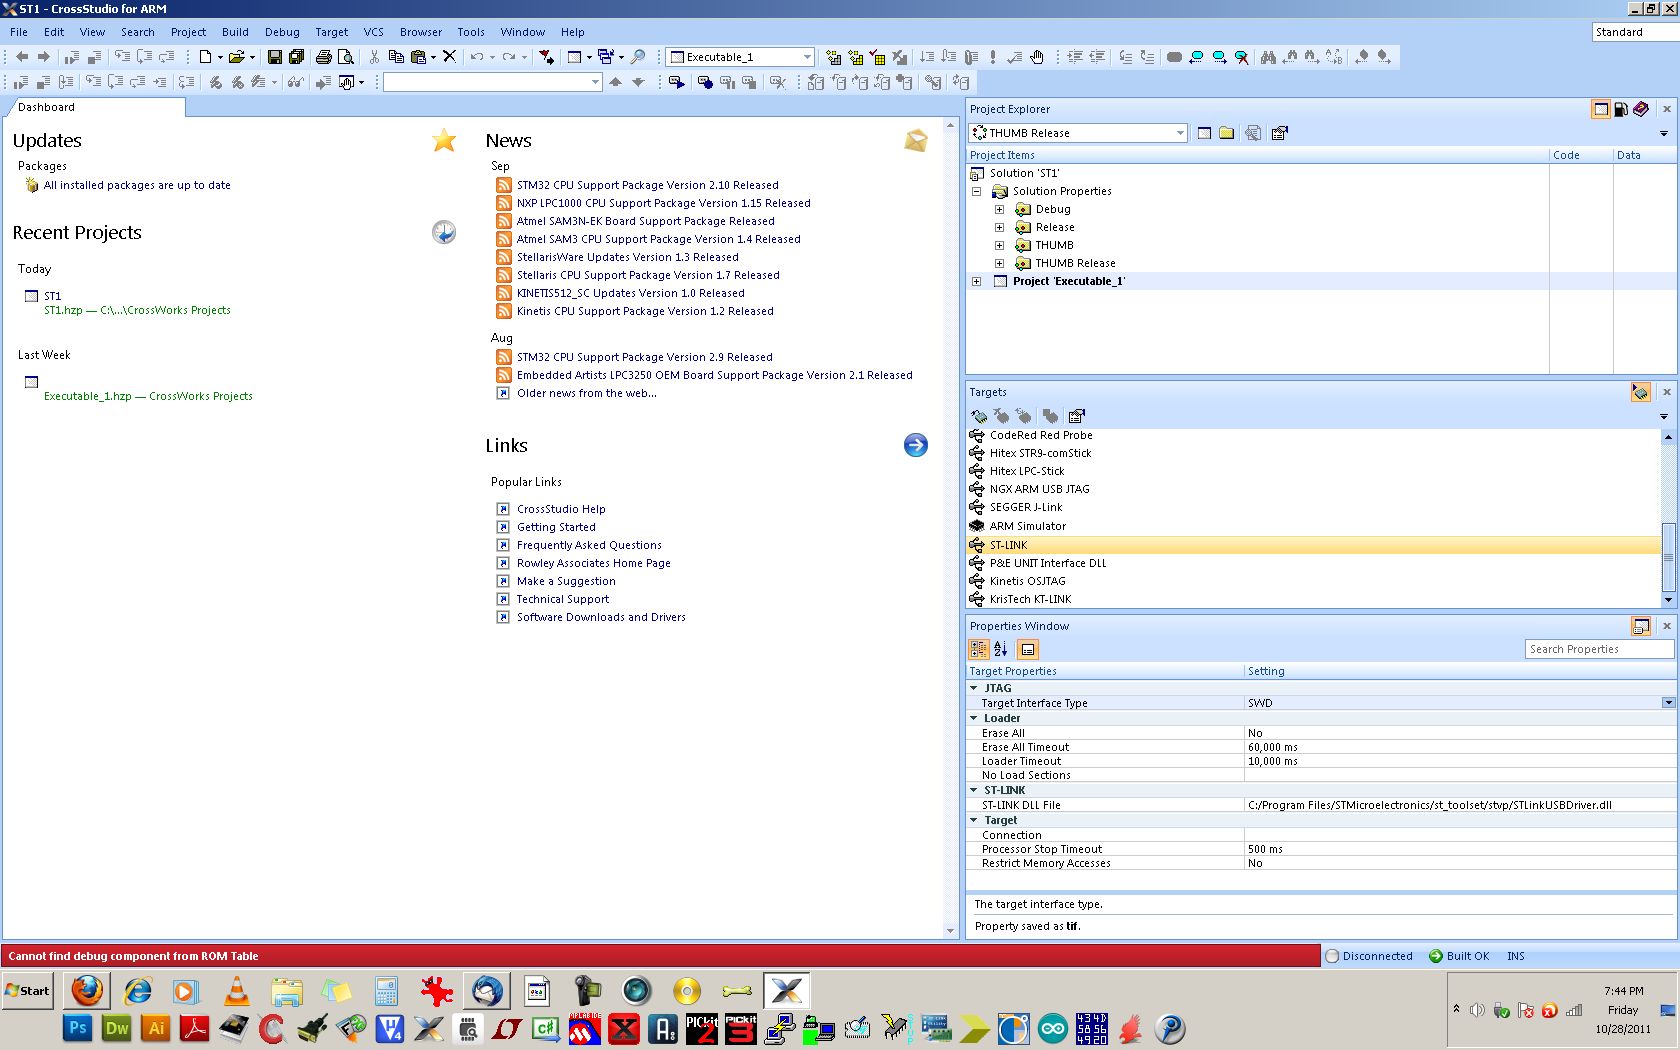Image resolution: width=1680 pixels, height=1050 pixels.
Task: Click the Find magnifier icon in toolbar
Action: pyautogui.click(x=638, y=57)
